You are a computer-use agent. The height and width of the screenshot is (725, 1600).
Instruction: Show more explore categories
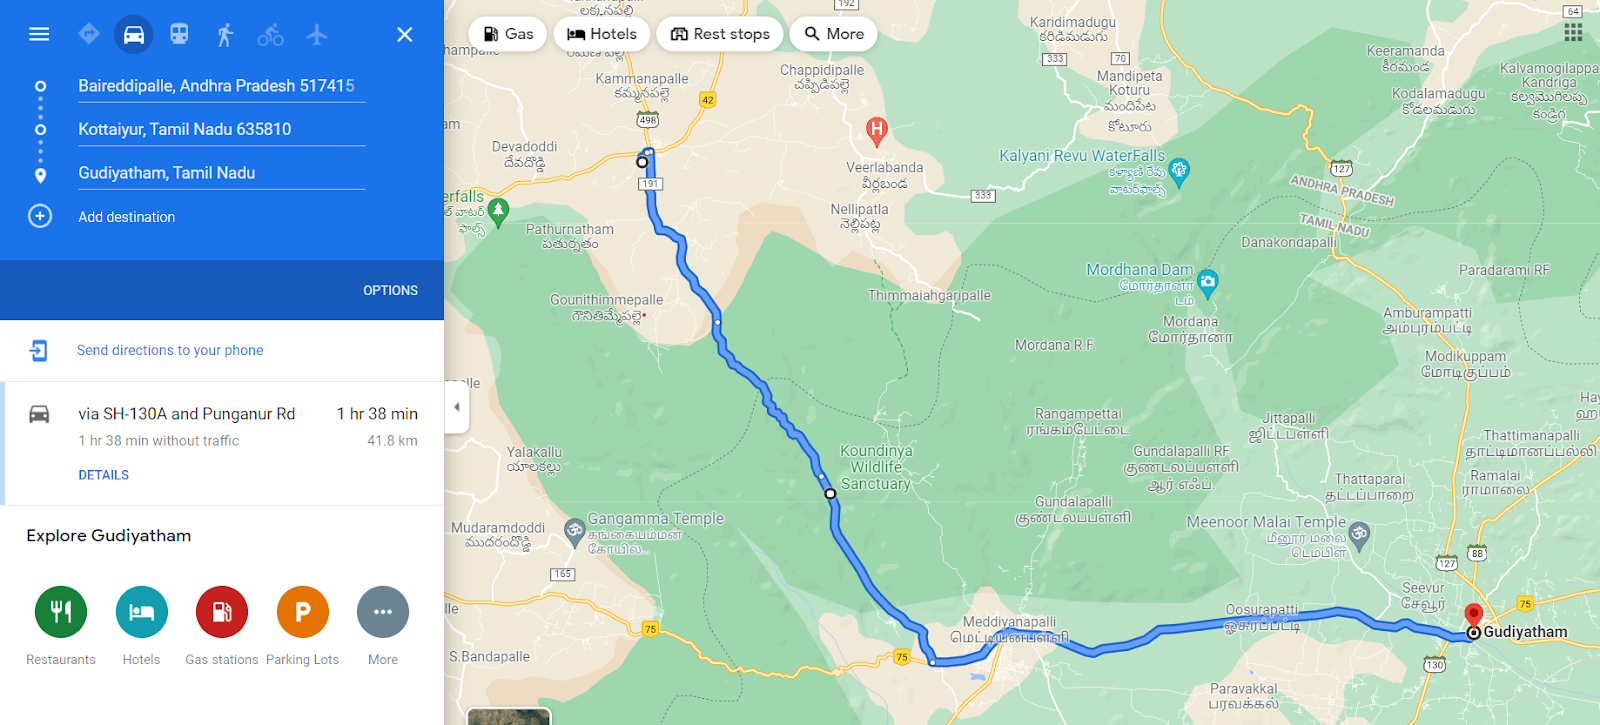click(x=383, y=612)
